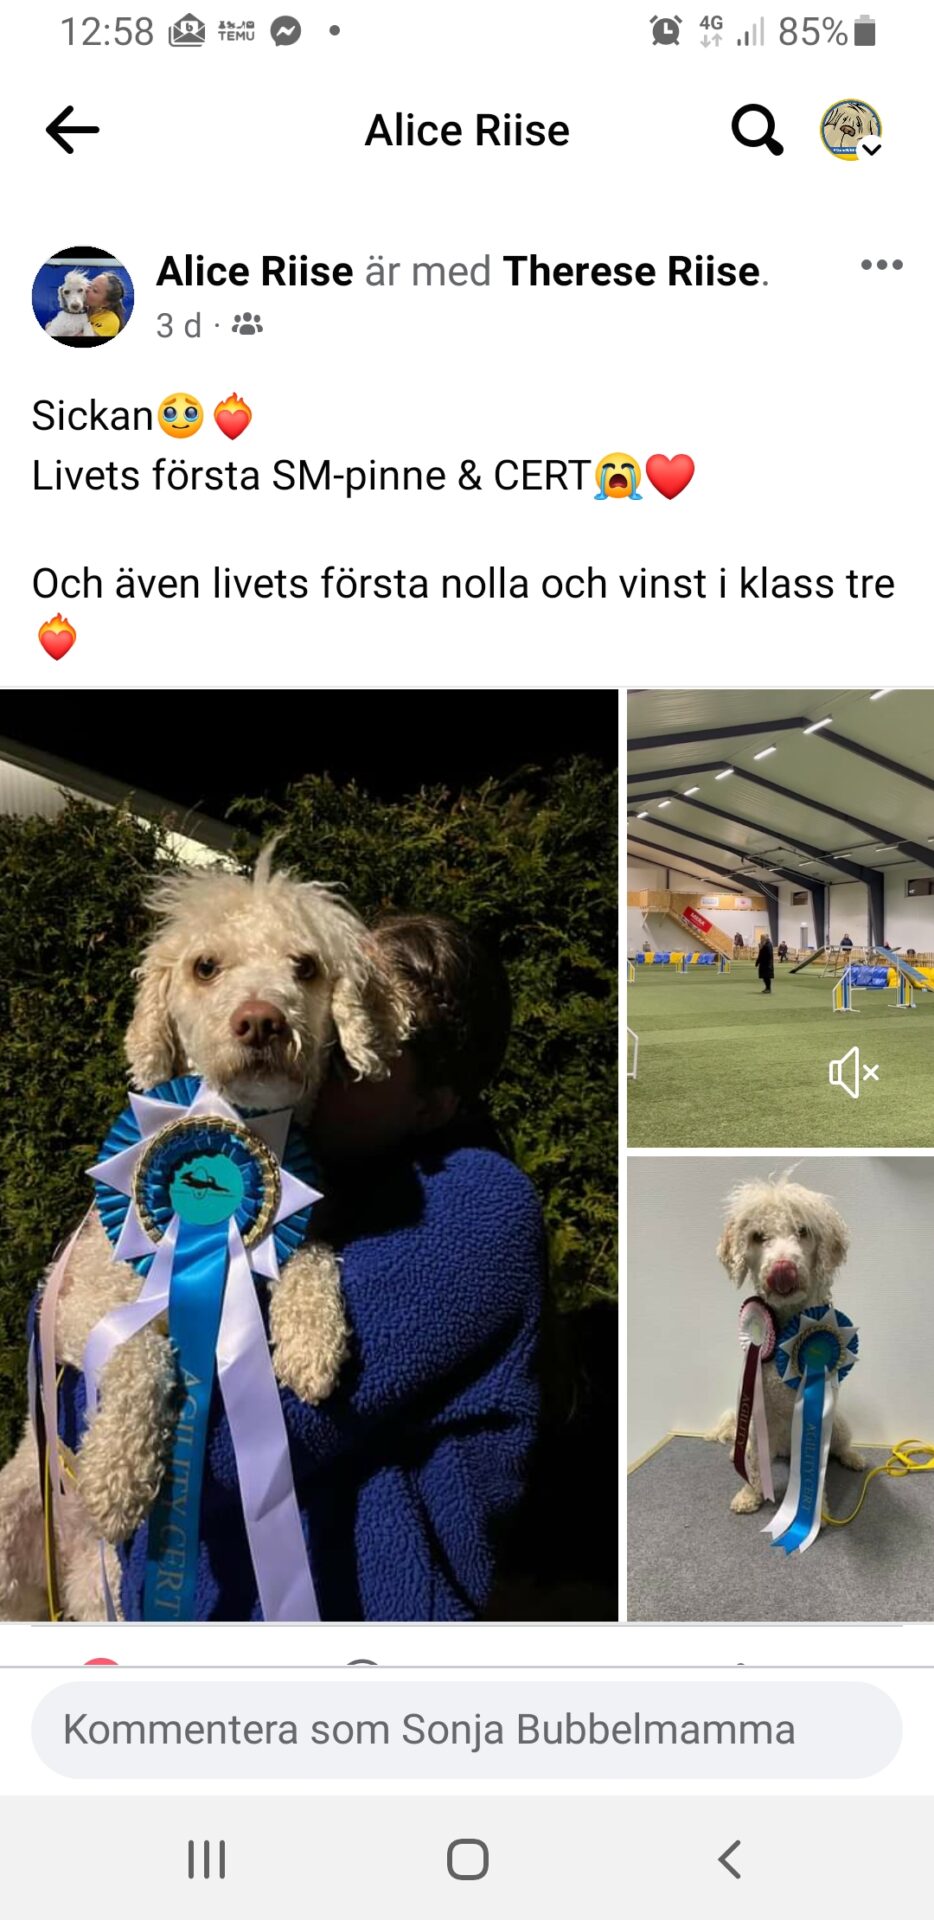Open the three-dot post options menu

point(882,265)
